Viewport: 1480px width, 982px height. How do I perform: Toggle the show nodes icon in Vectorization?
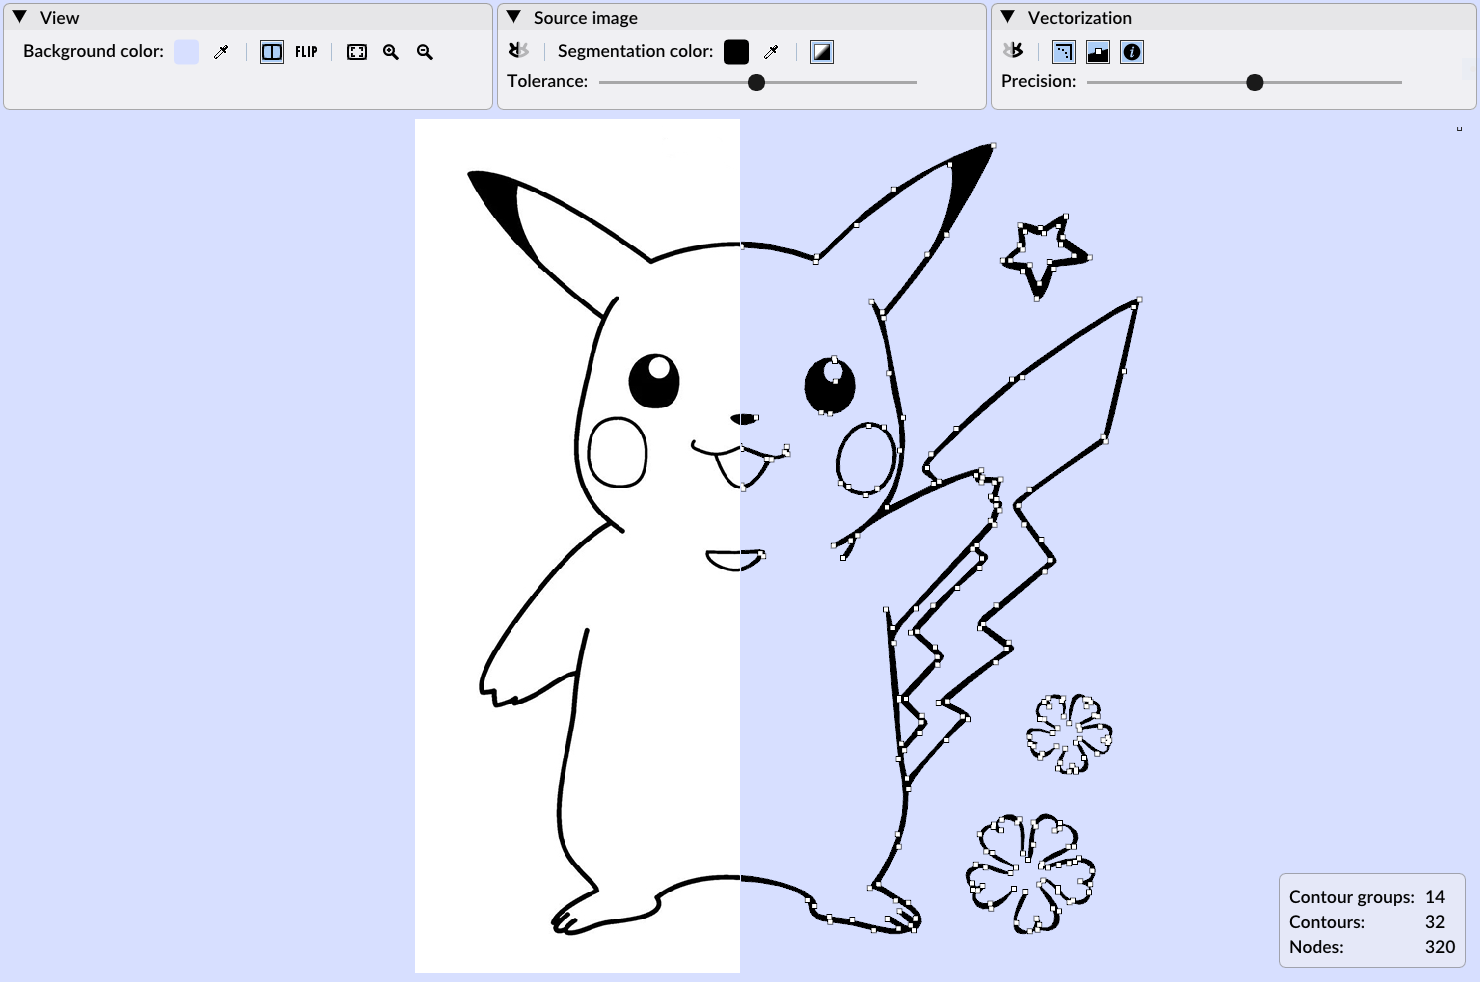[x=1063, y=51]
